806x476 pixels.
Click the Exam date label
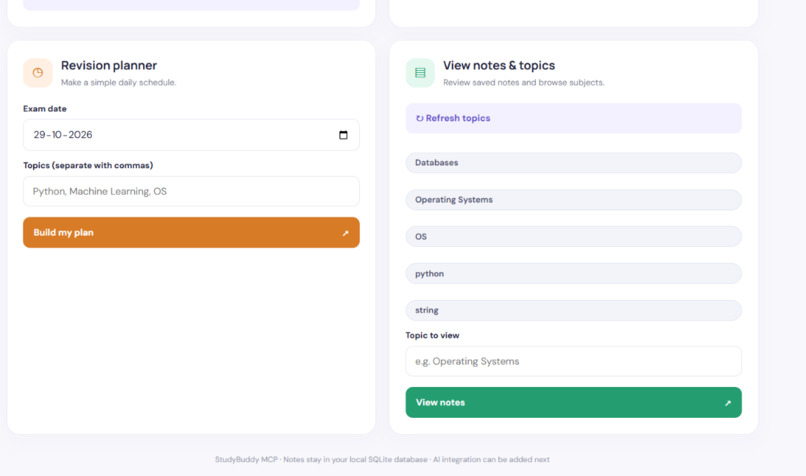click(x=45, y=108)
